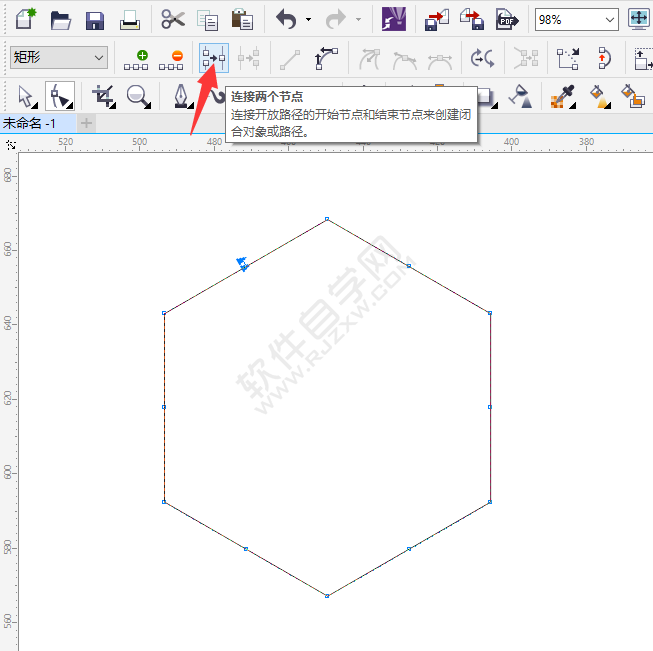Open a file with the folder icon
This screenshot has width=653, height=651.
[x=61, y=19]
